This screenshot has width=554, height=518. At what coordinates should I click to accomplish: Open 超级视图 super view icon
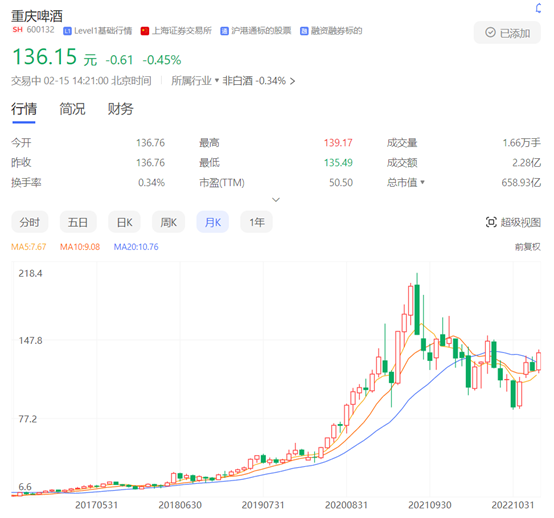pyautogui.click(x=491, y=222)
